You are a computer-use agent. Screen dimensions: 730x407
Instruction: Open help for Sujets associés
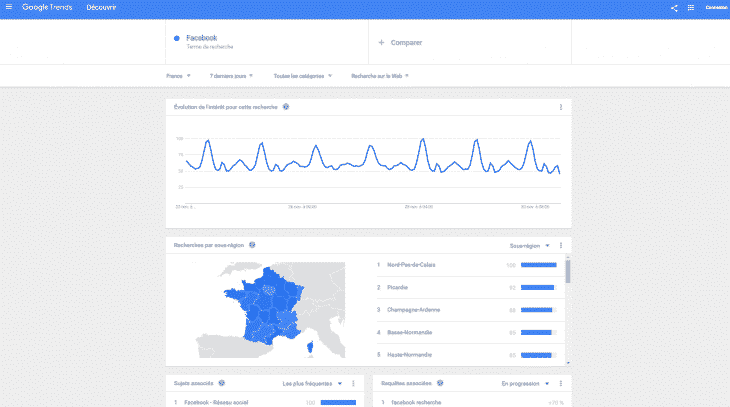[222, 383]
